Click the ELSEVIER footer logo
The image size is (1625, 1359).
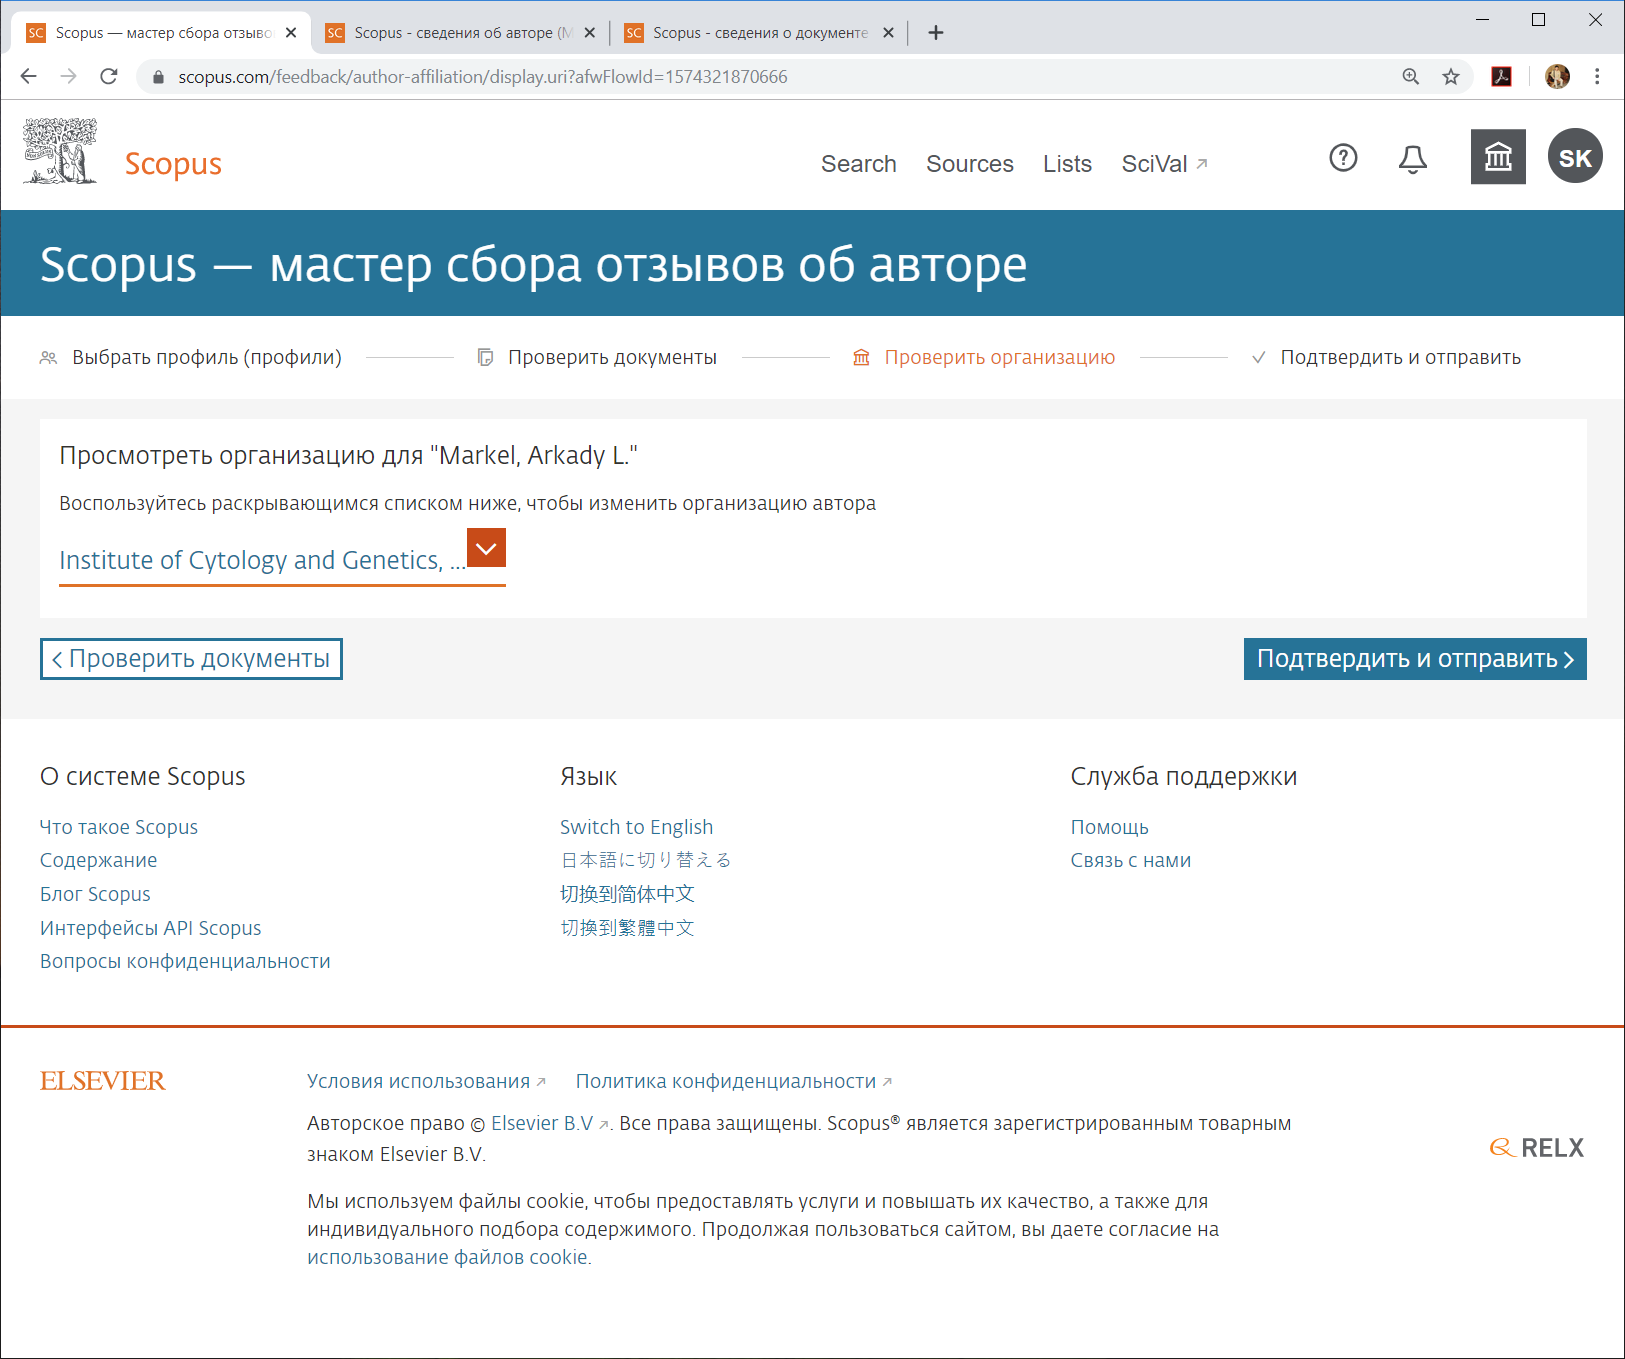tap(102, 1081)
